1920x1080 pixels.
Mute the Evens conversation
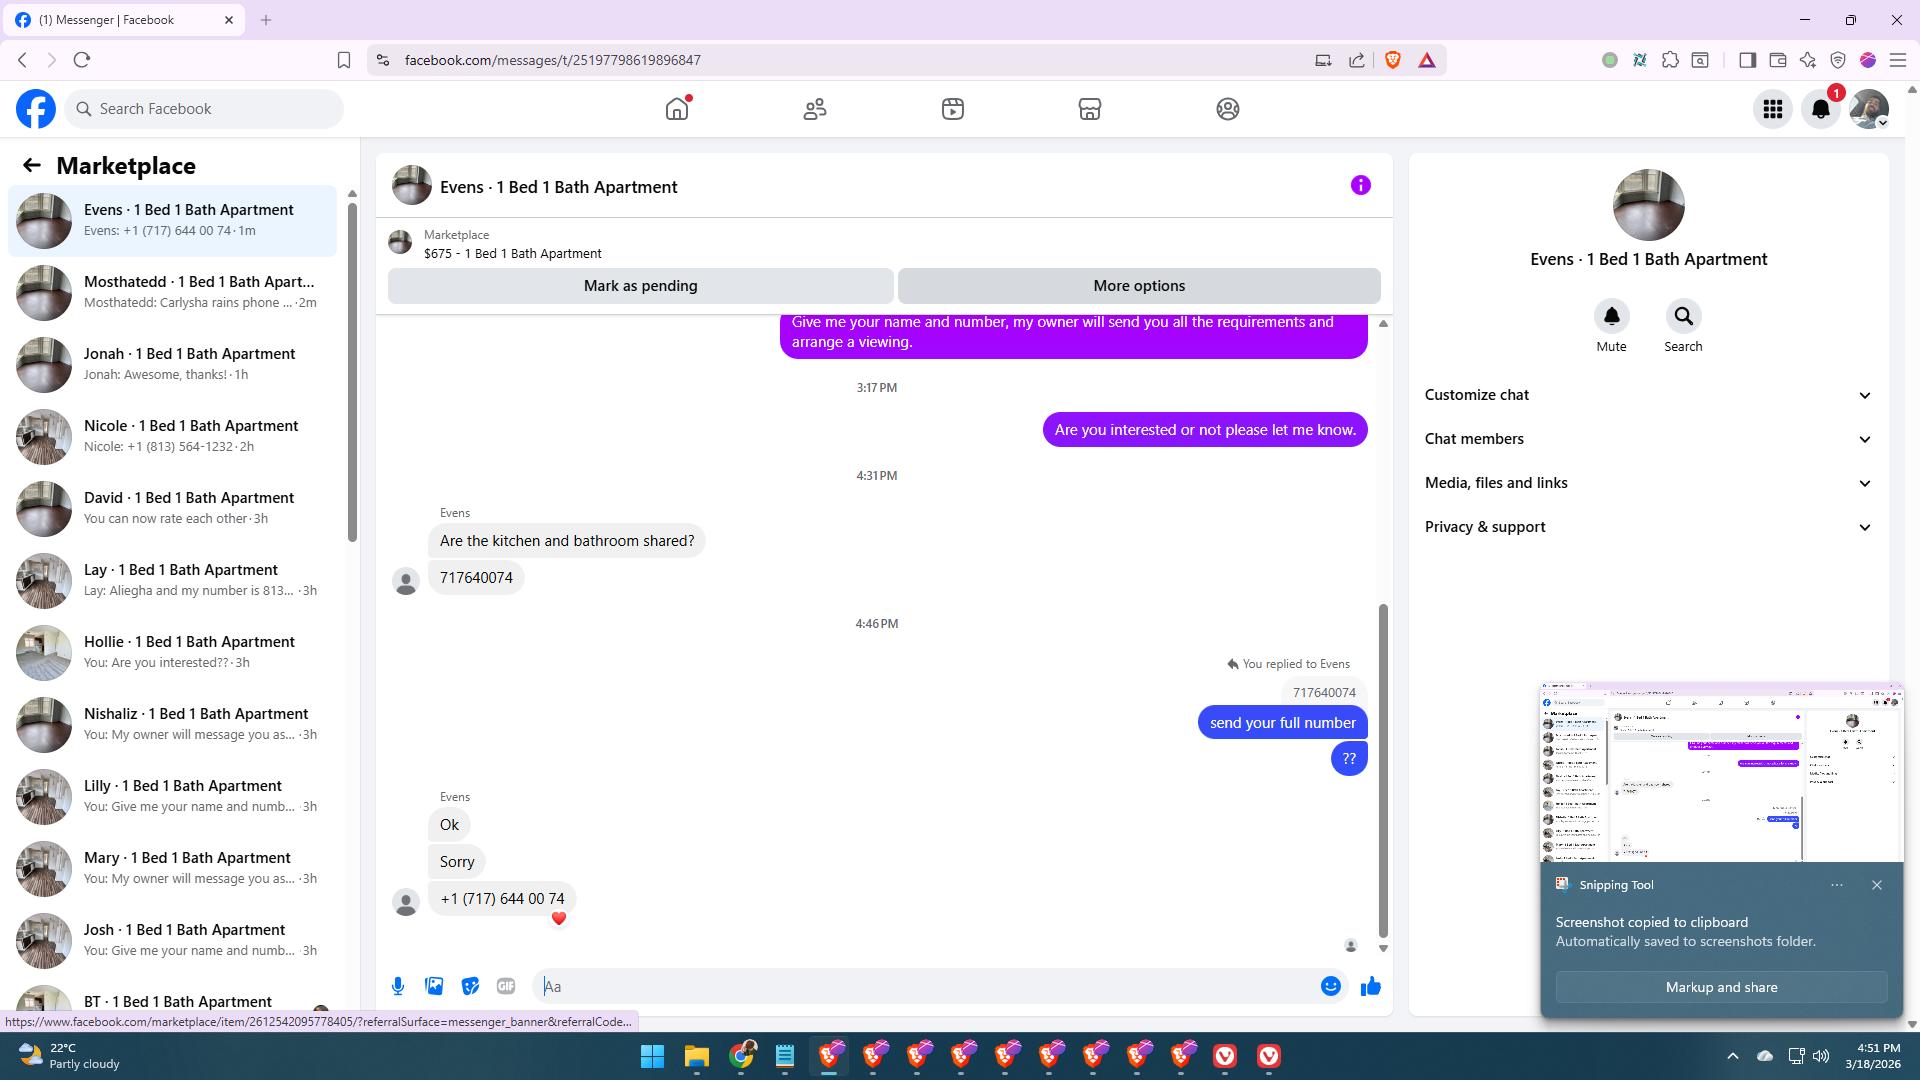1611,317
